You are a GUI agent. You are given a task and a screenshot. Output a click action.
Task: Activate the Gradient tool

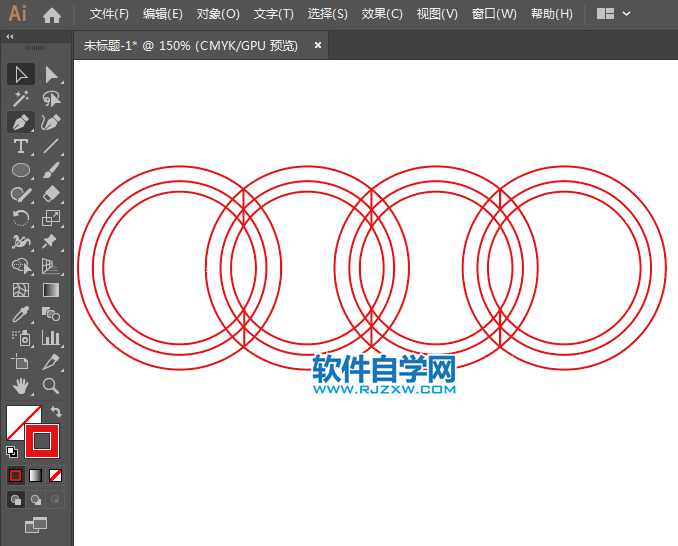(x=51, y=290)
